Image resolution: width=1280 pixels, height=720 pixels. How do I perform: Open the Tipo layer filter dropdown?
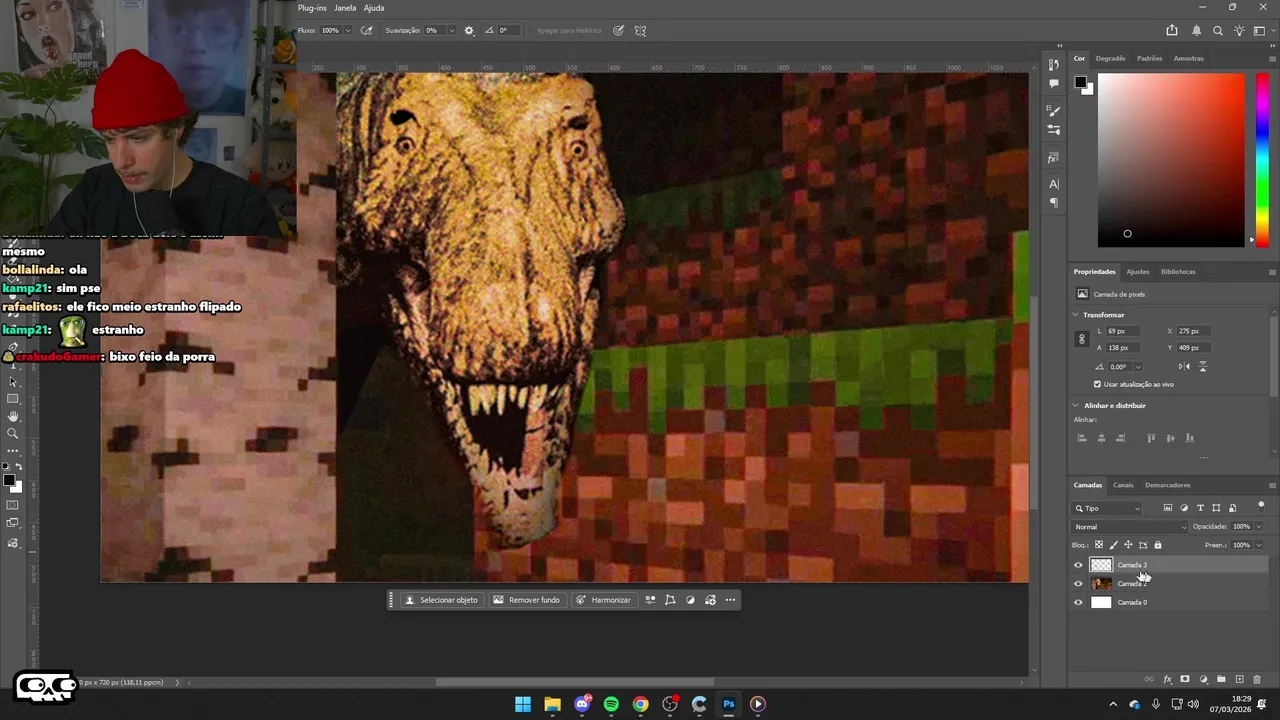[1107, 508]
